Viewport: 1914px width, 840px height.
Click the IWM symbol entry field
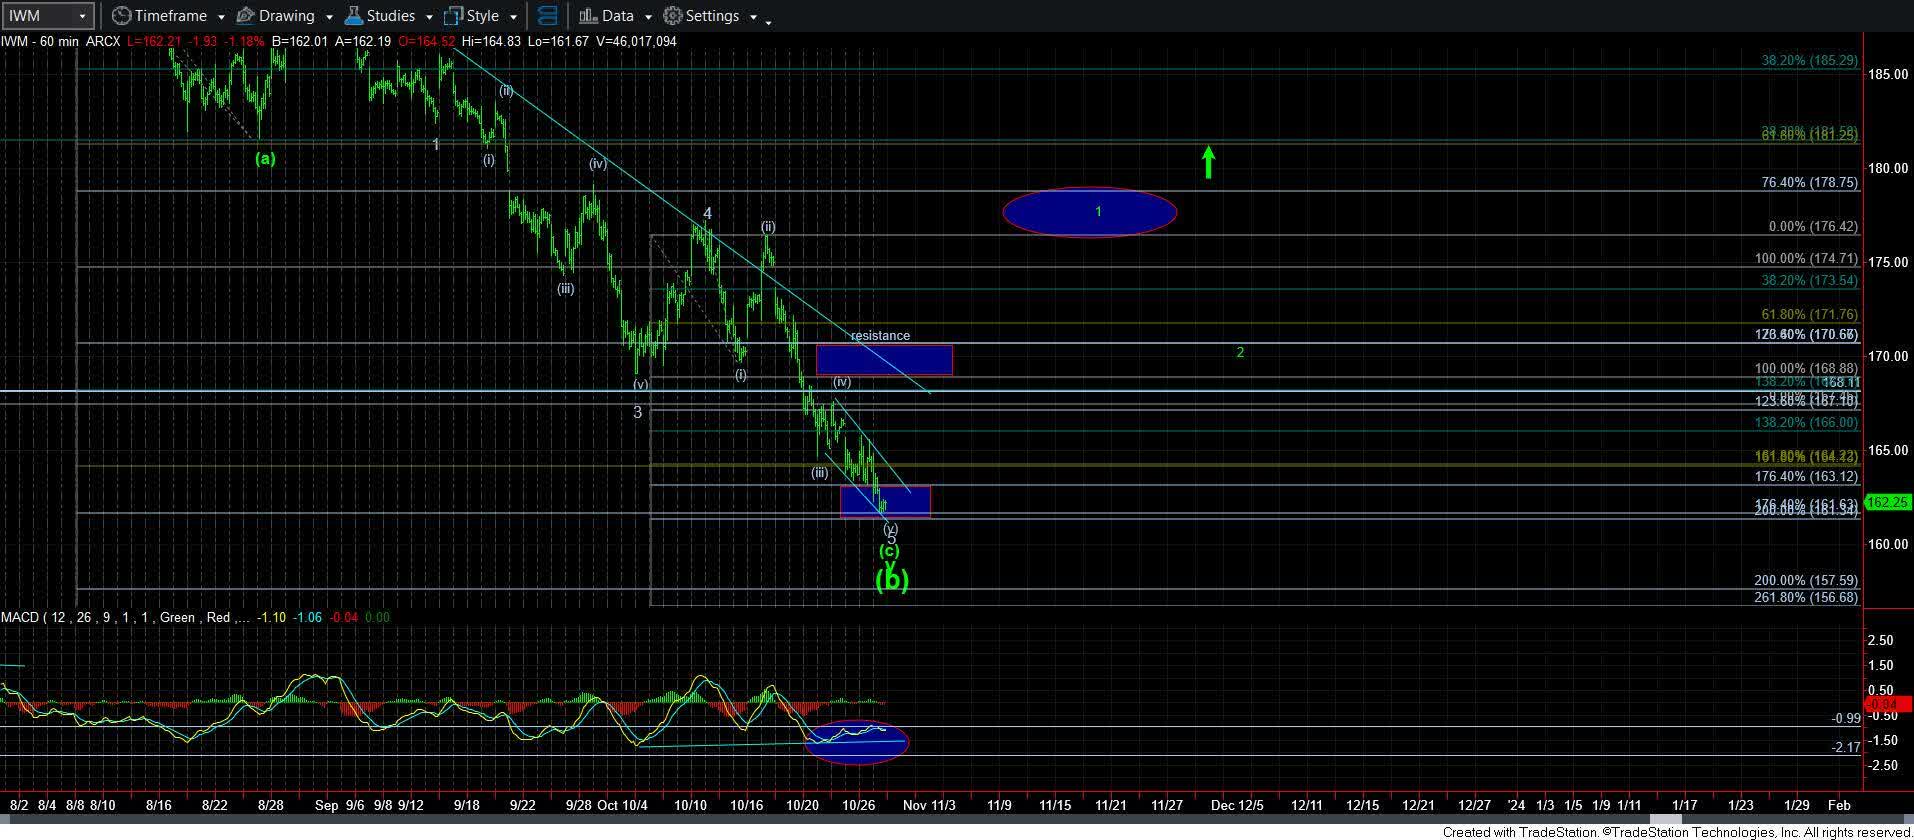[38, 16]
